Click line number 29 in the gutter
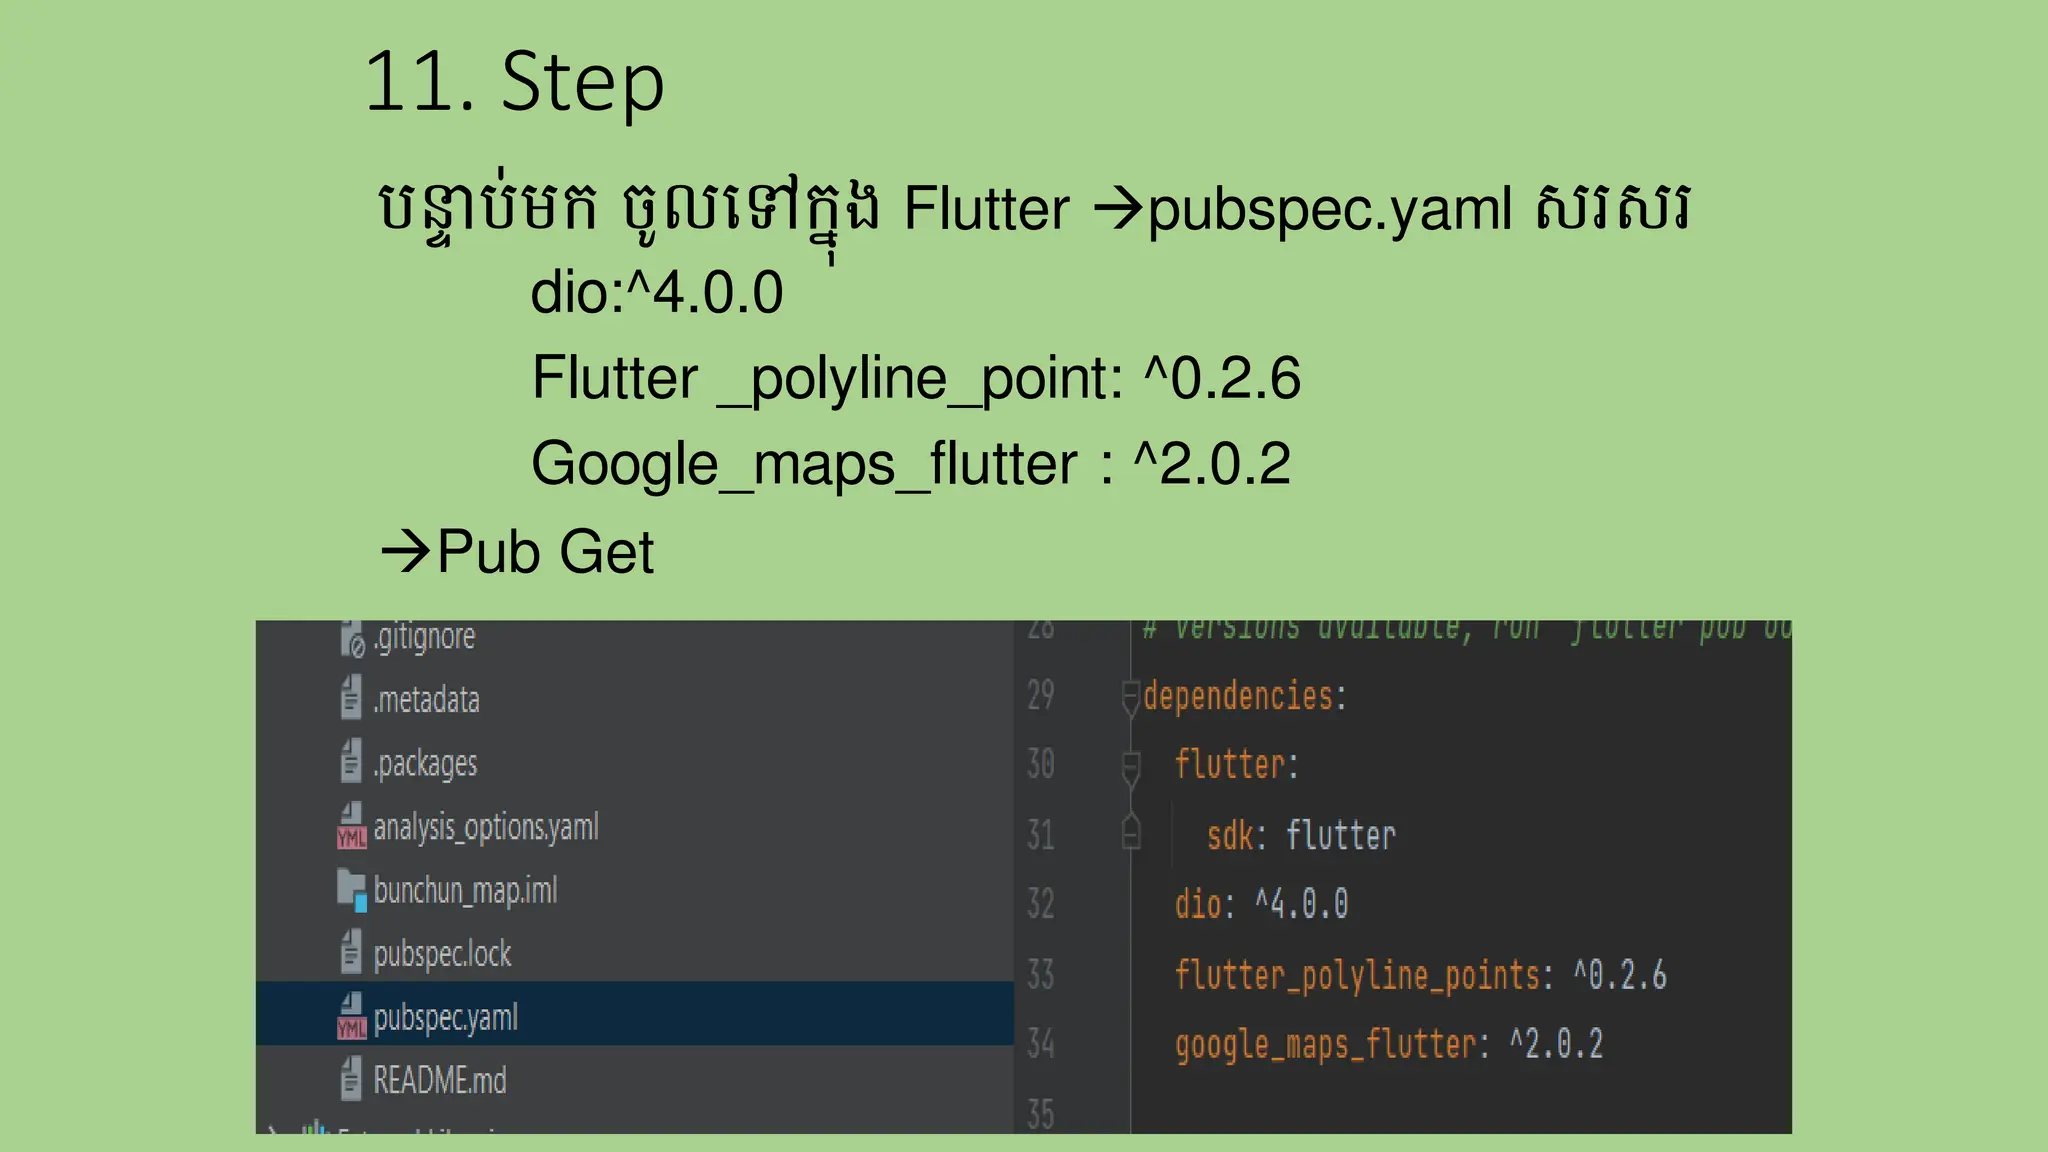This screenshot has height=1152, width=2048. pos(1041,695)
